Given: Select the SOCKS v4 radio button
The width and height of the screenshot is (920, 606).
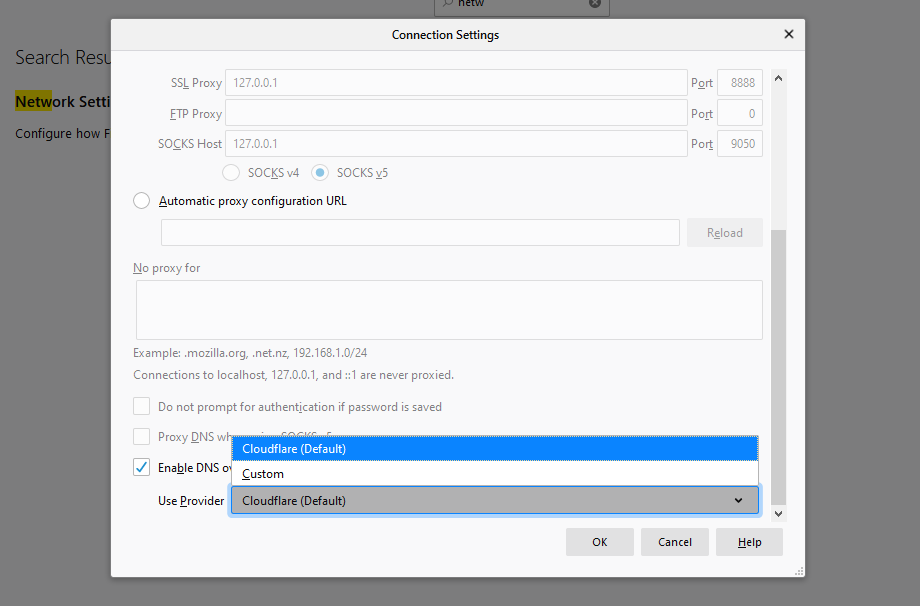Looking at the screenshot, I should click(x=231, y=172).
